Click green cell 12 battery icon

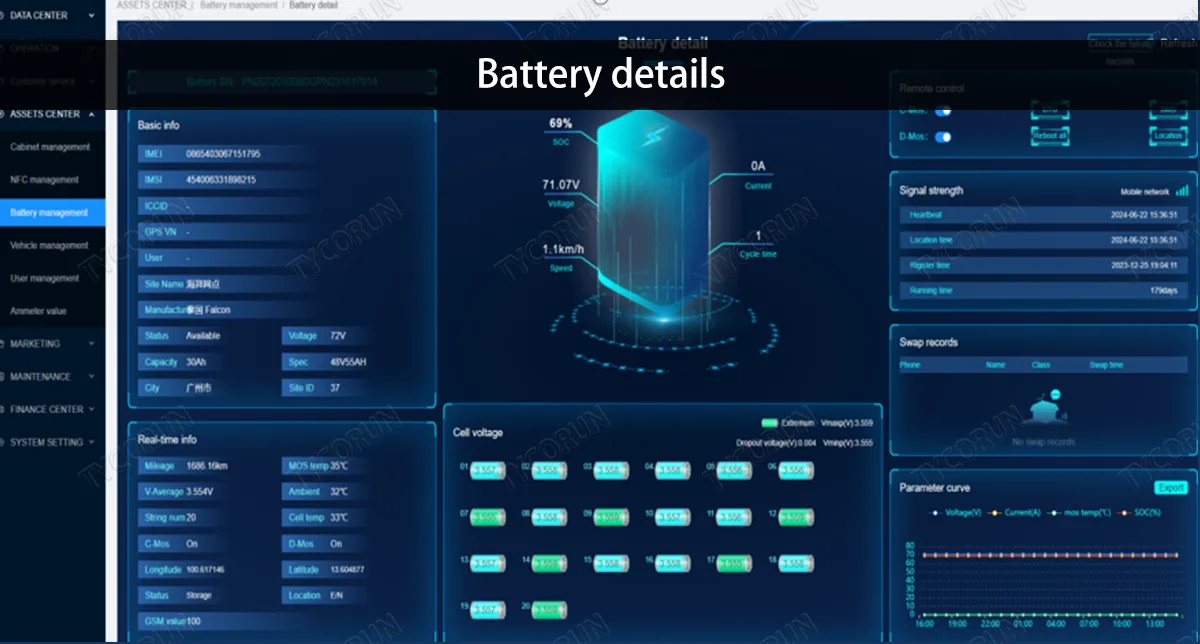(797, 516)
